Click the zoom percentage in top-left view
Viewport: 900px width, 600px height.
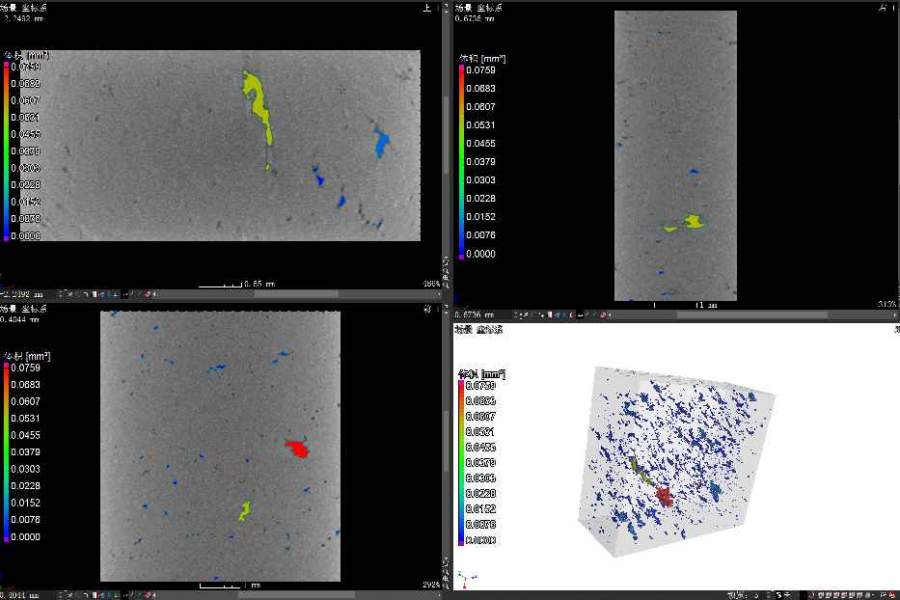[432, 284]
